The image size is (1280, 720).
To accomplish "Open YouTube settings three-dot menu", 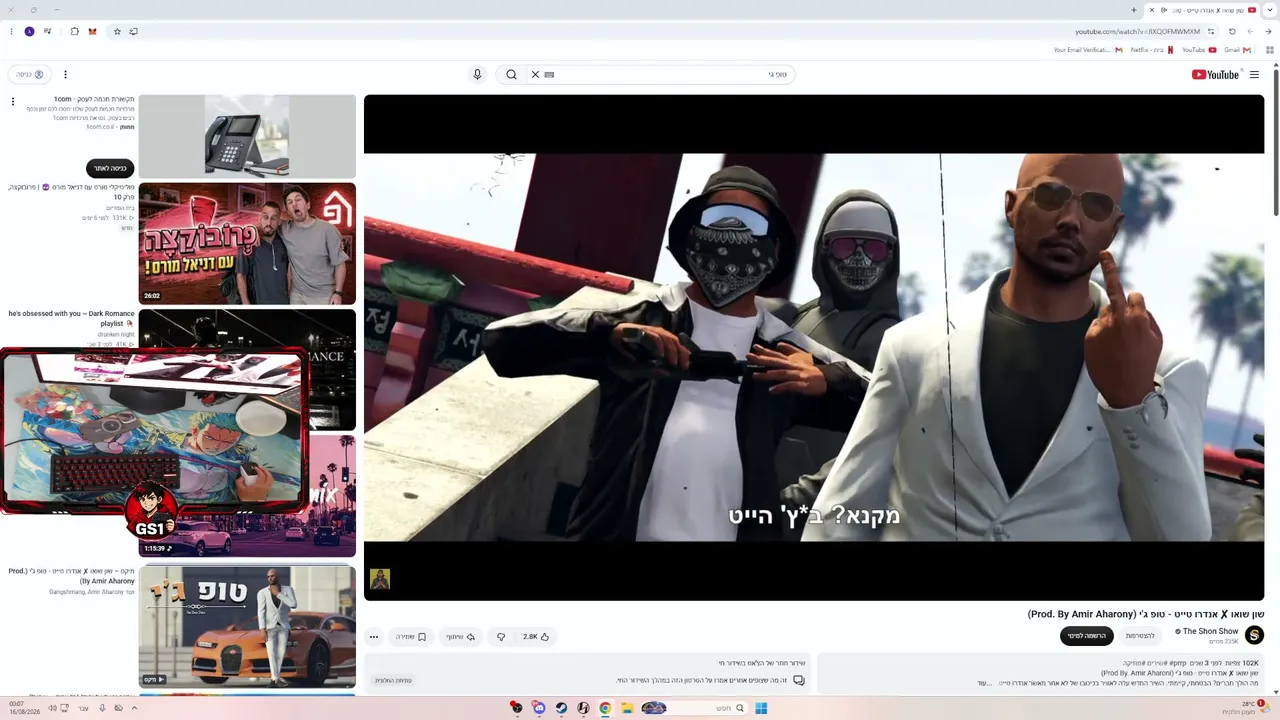I will click(65, 75).
